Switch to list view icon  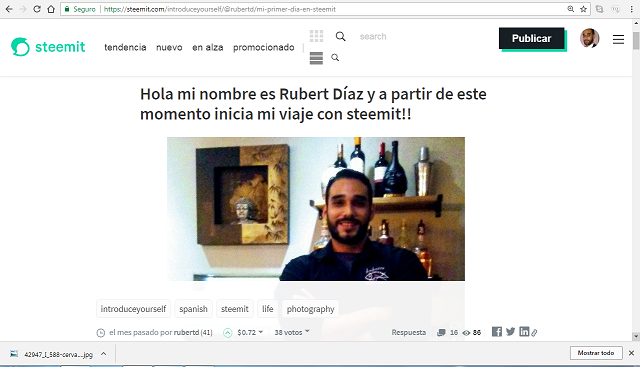tap(316, 58)
